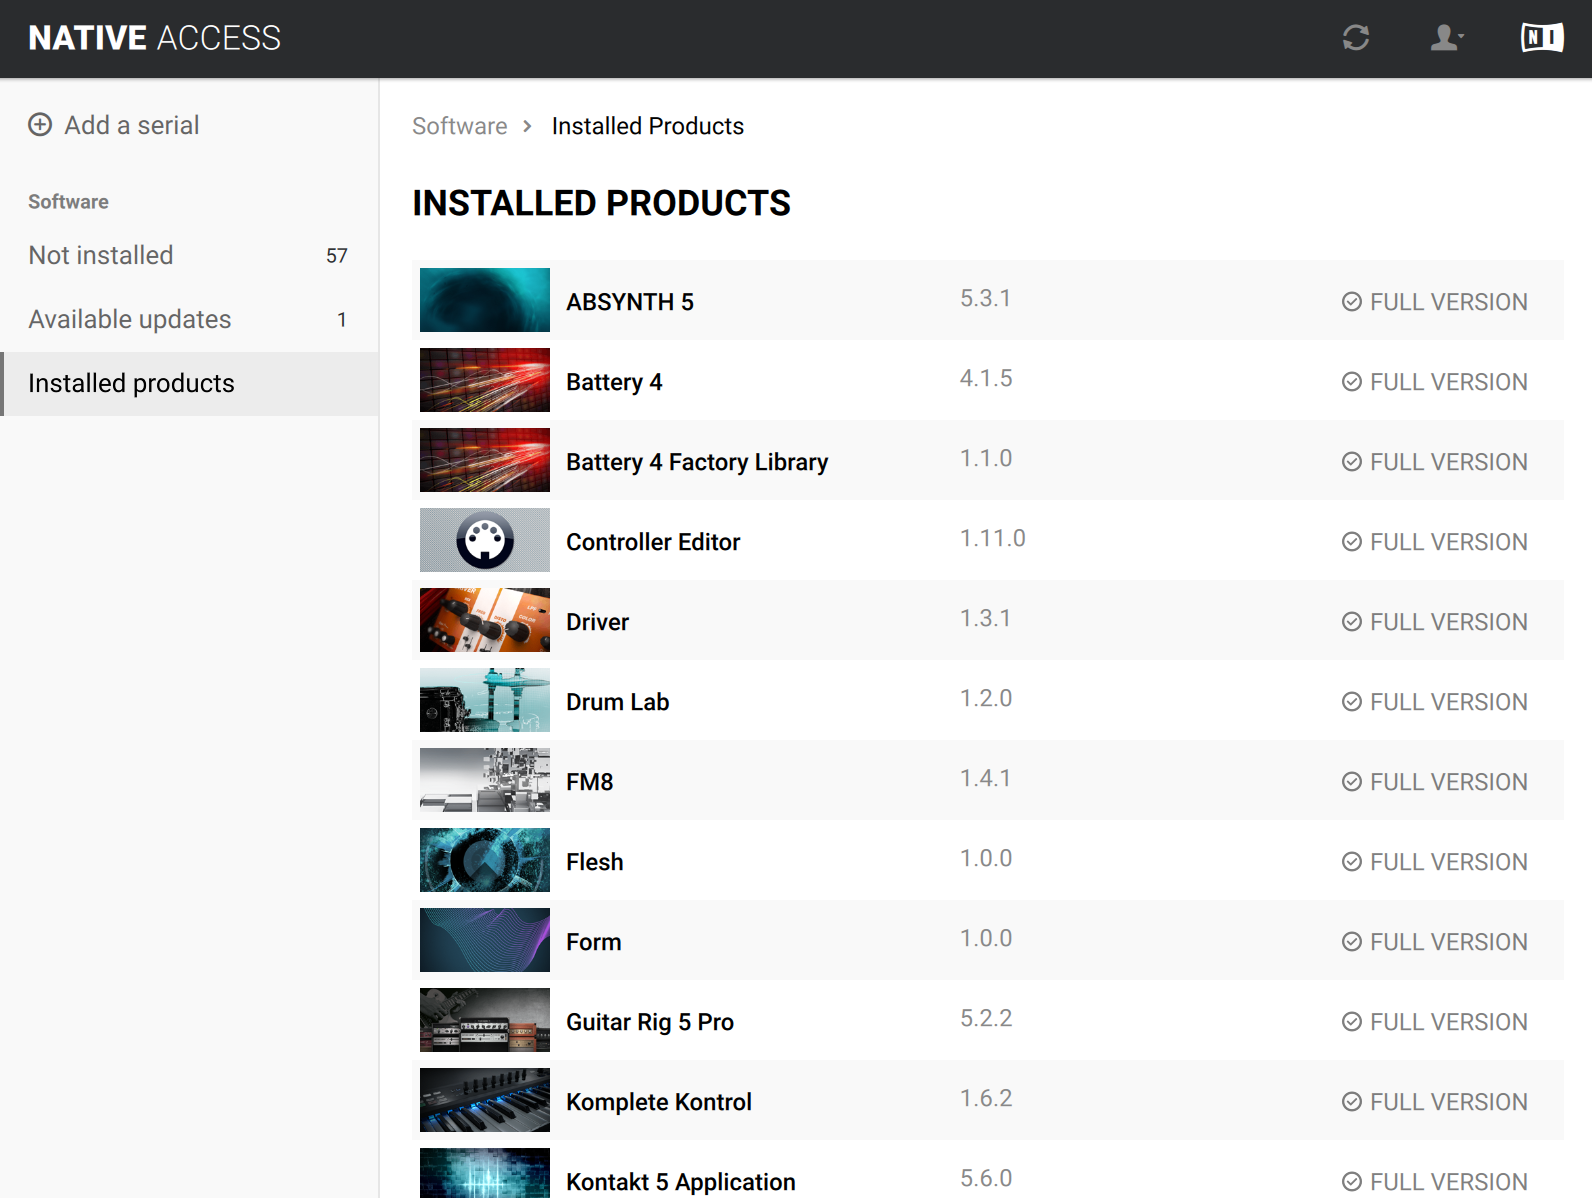Viewport: 1592px width, 1198px height.
Task: Click the Battery 4 full version checkmark icon
Action: [x=1352, y=382]
